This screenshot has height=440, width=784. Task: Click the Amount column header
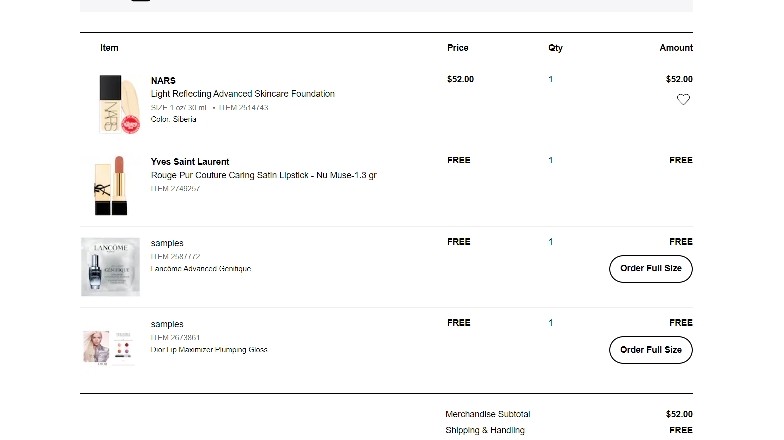(676, 48)
